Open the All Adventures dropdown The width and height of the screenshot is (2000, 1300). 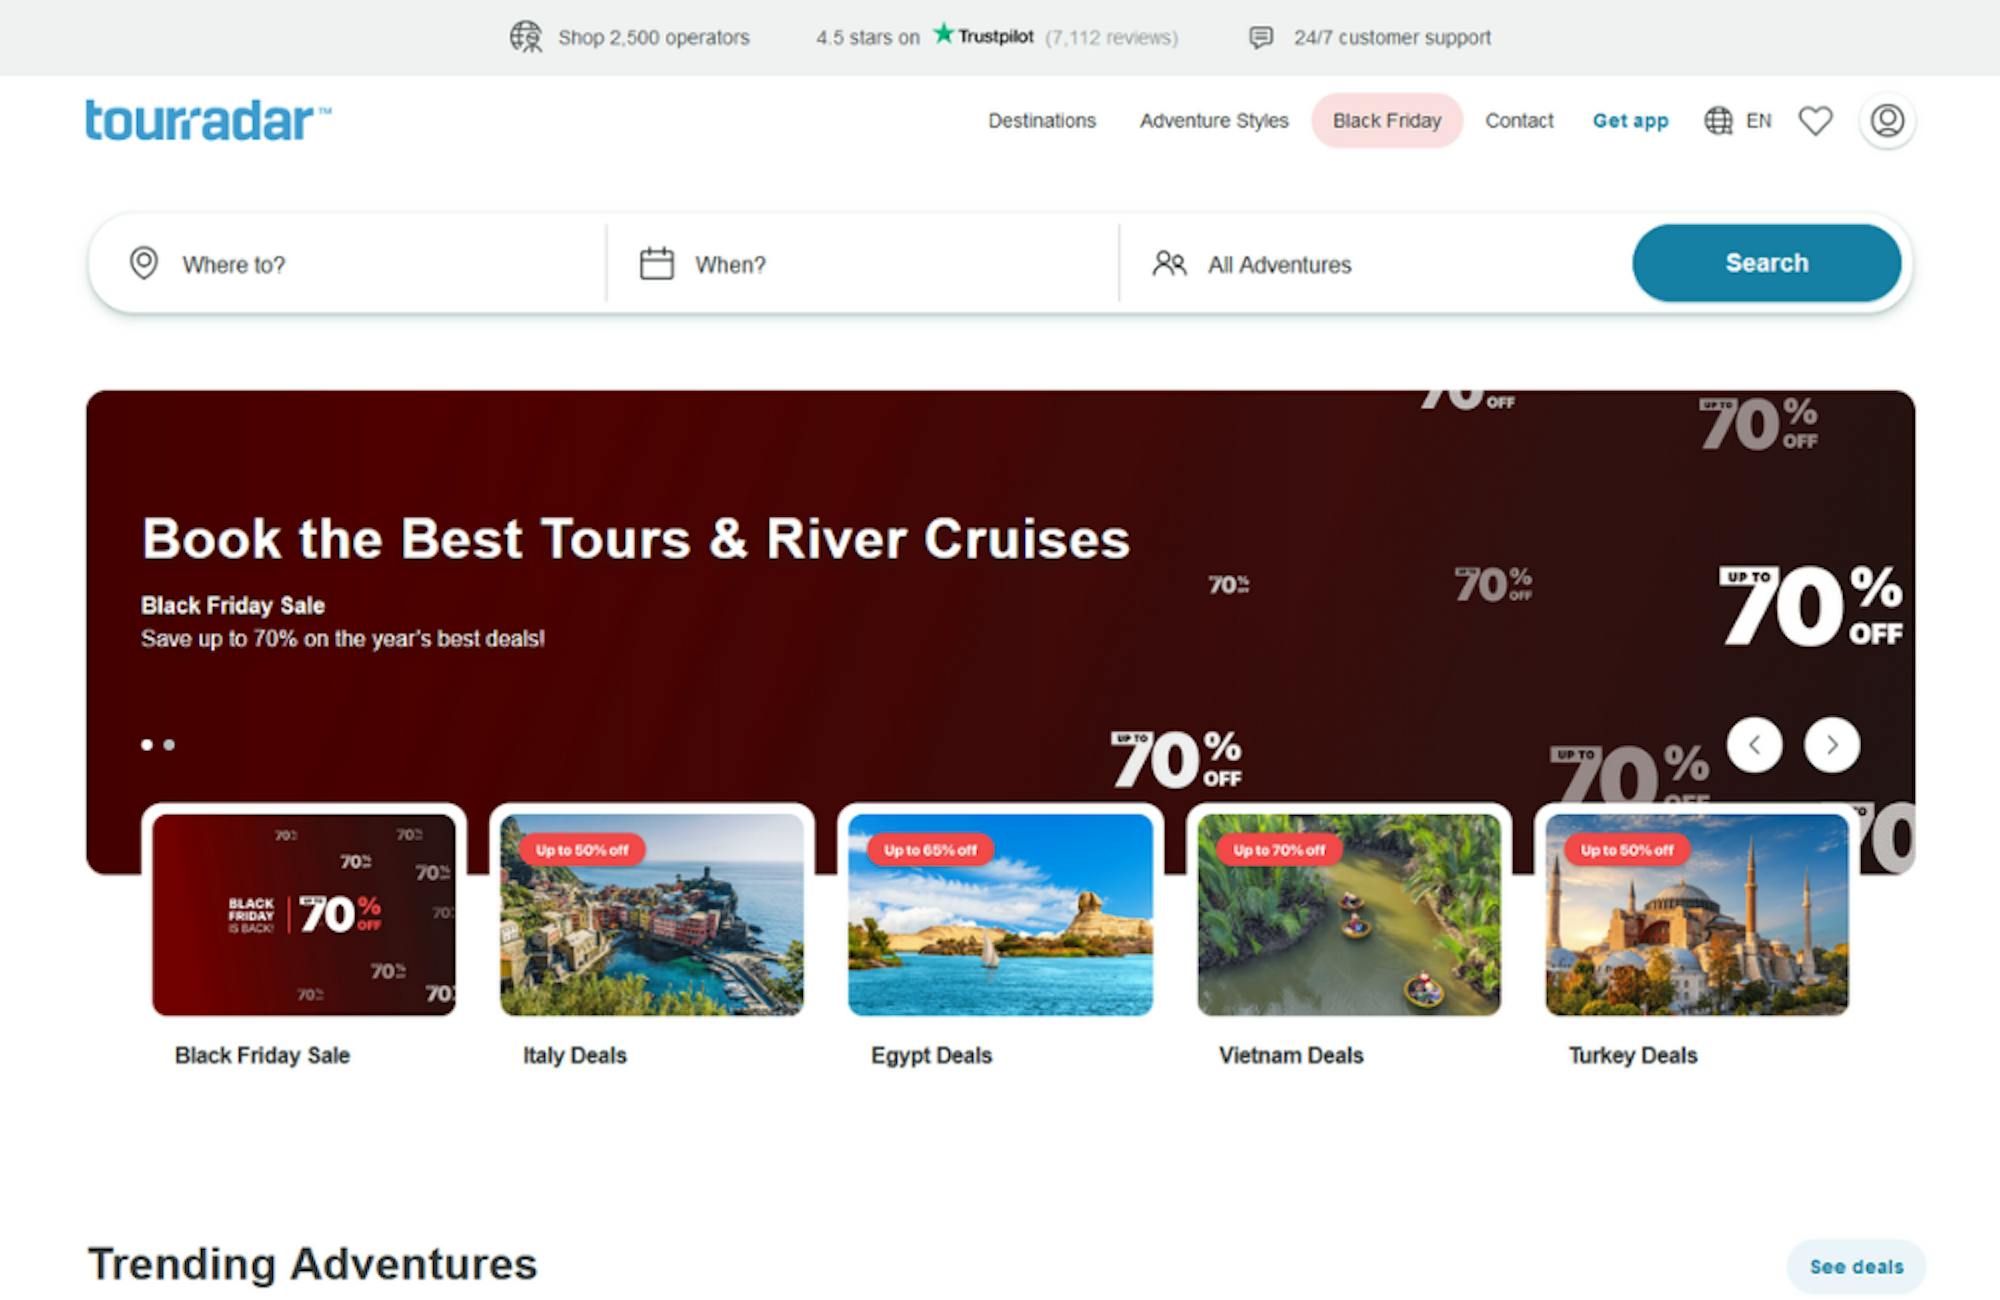[1279, 265]
